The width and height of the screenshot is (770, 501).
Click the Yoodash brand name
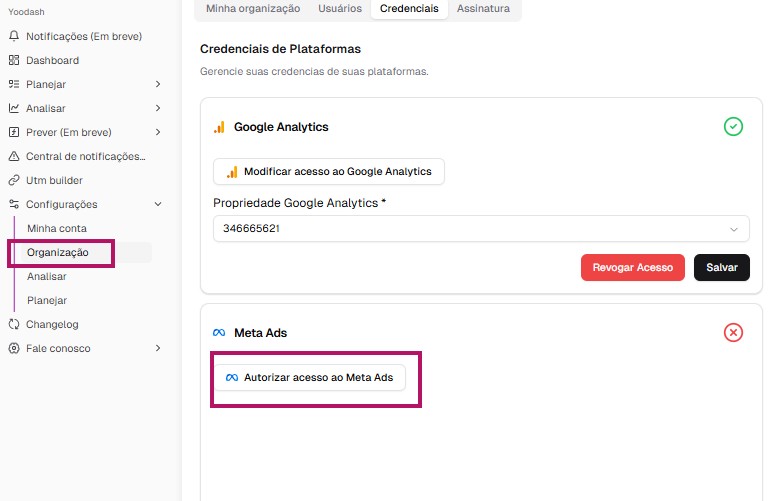coord(26,12)
